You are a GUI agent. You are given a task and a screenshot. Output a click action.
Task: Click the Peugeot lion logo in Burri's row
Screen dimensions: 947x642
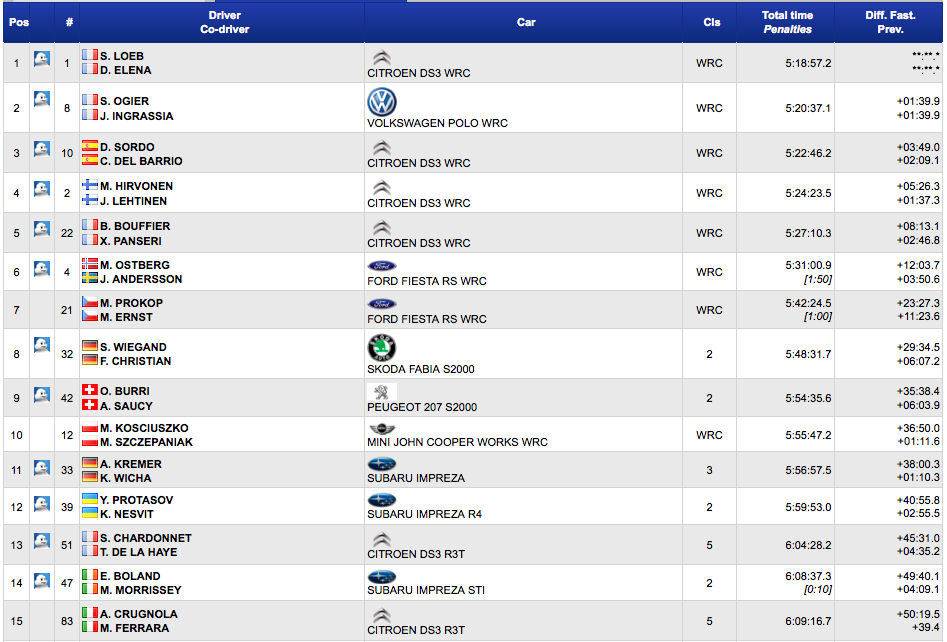click(x=382, y=393)
